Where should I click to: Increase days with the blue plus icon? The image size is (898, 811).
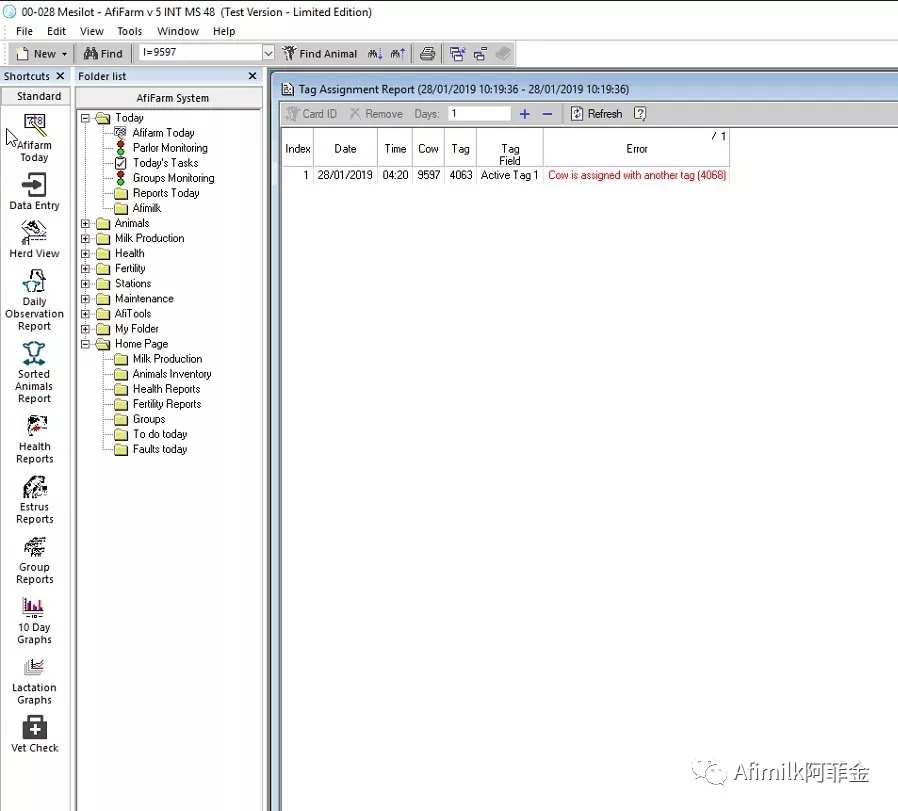[x=525, y=114]
